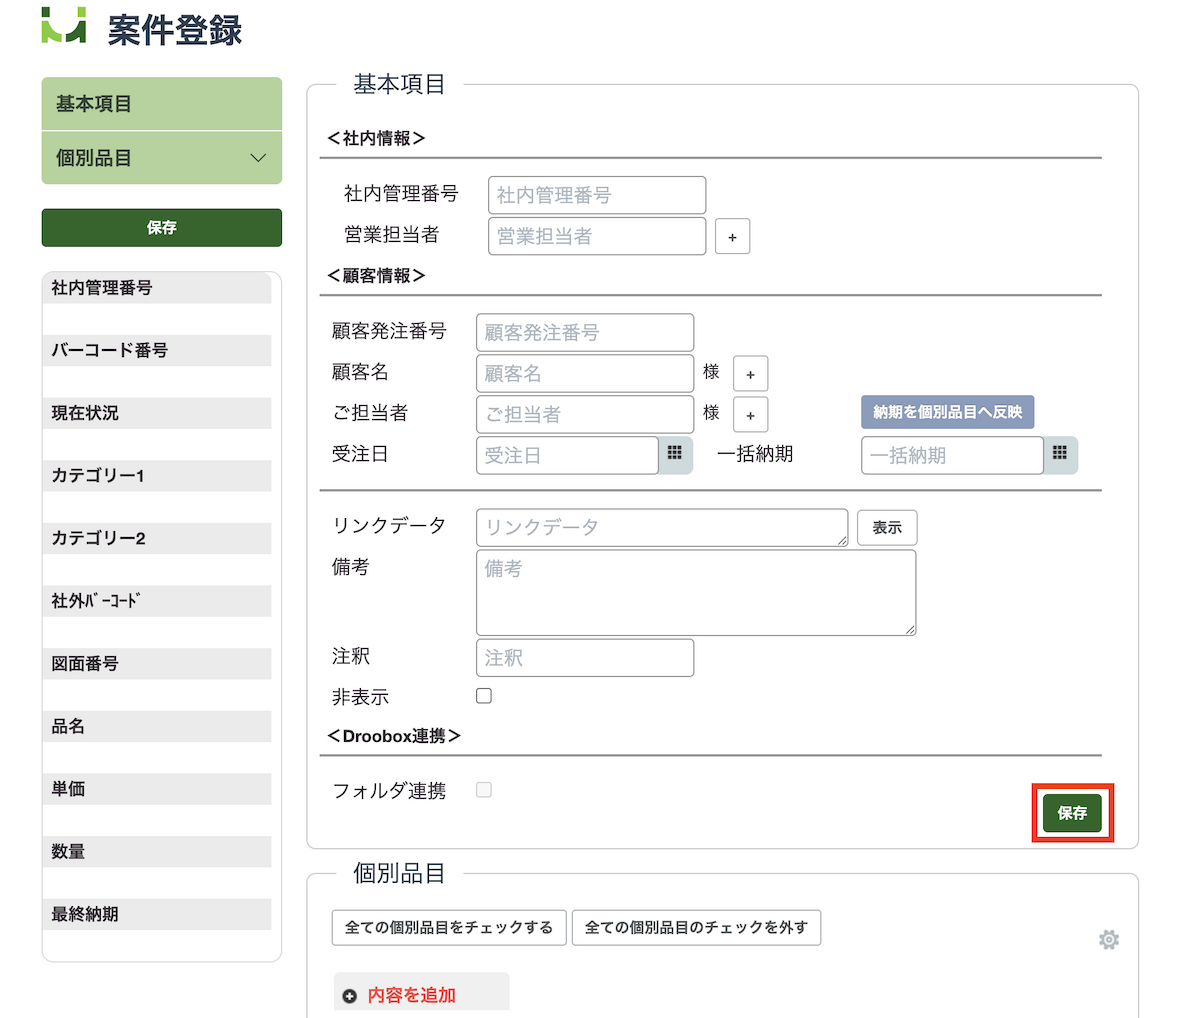This screenshot has width=1200, height=1018.
Task: Click 全ての個別品目のチェックを外す button
Action: [696, 928]
